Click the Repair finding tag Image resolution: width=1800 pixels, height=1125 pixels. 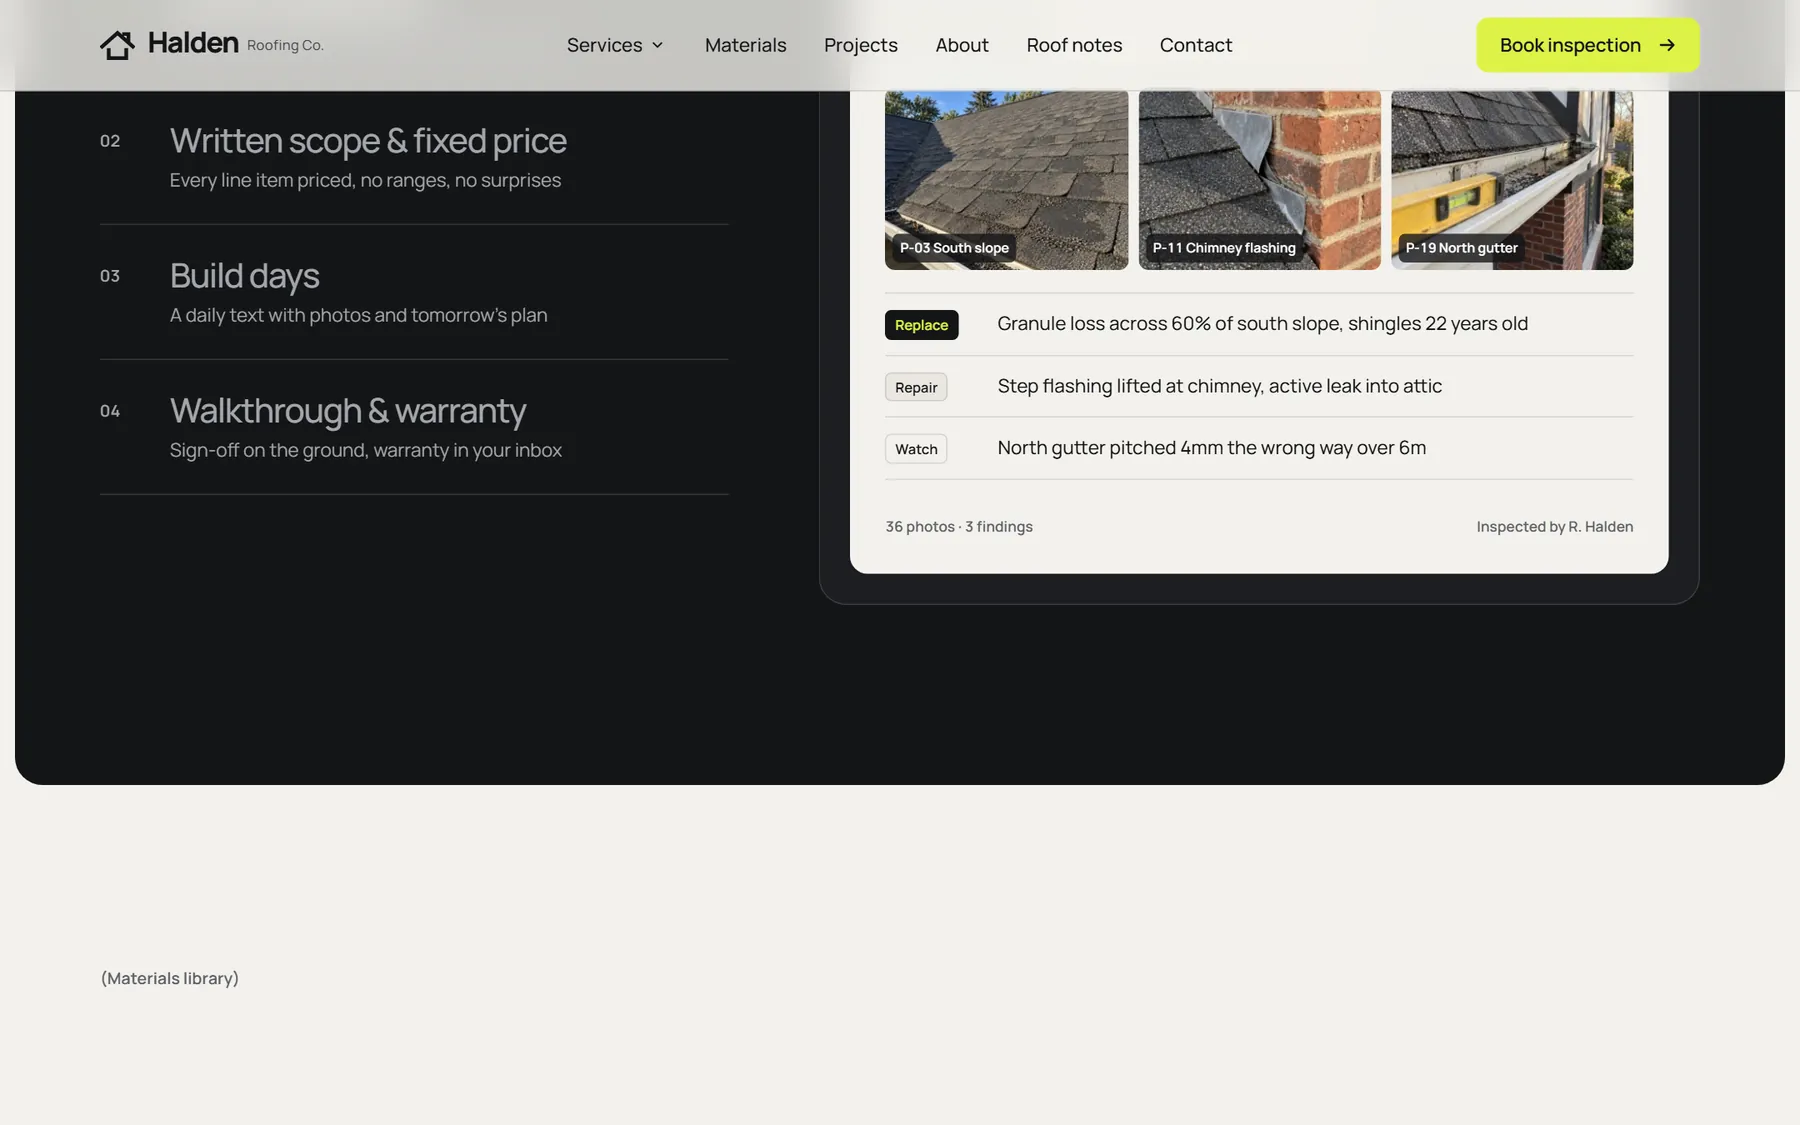[916, 387]
